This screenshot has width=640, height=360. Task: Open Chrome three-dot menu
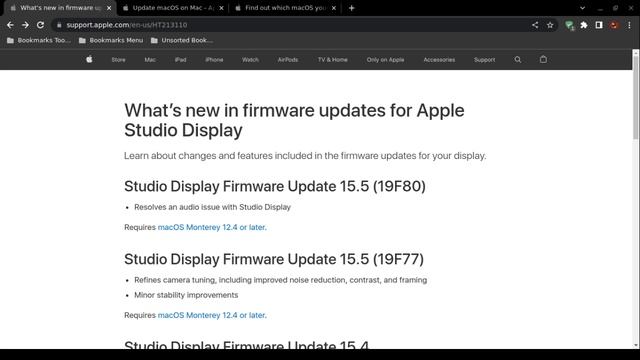tap(629, 25)
